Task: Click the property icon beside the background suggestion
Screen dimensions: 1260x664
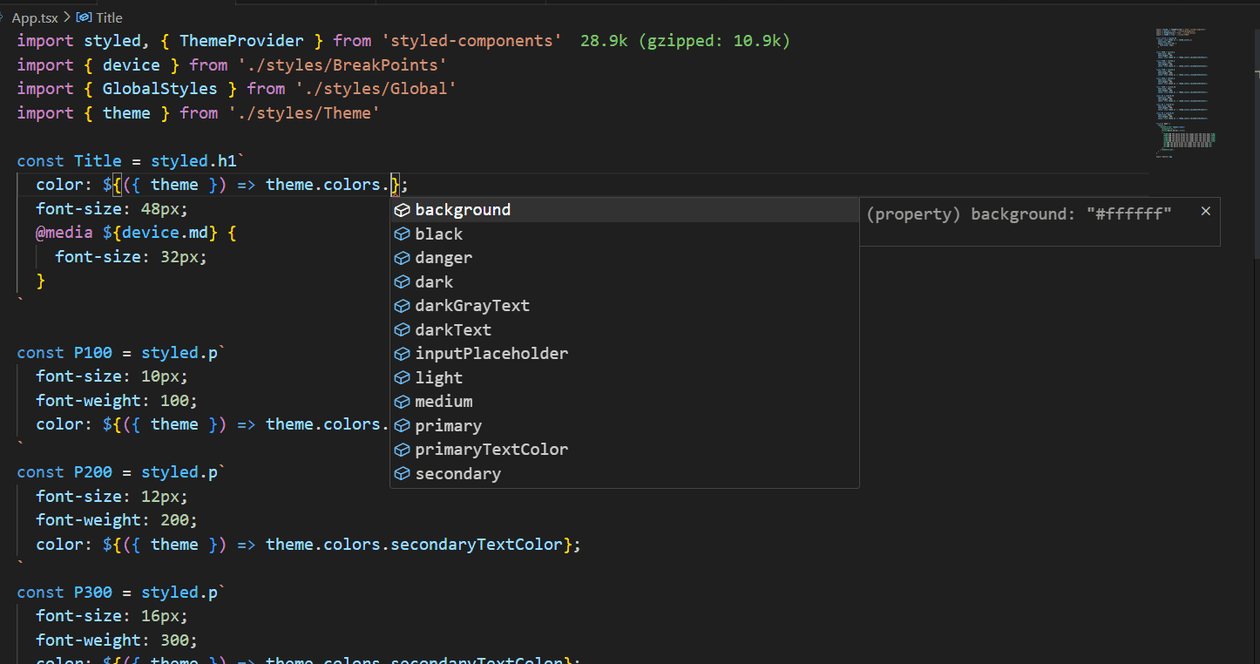Action: pyautogui.click(x=402, y=210)
